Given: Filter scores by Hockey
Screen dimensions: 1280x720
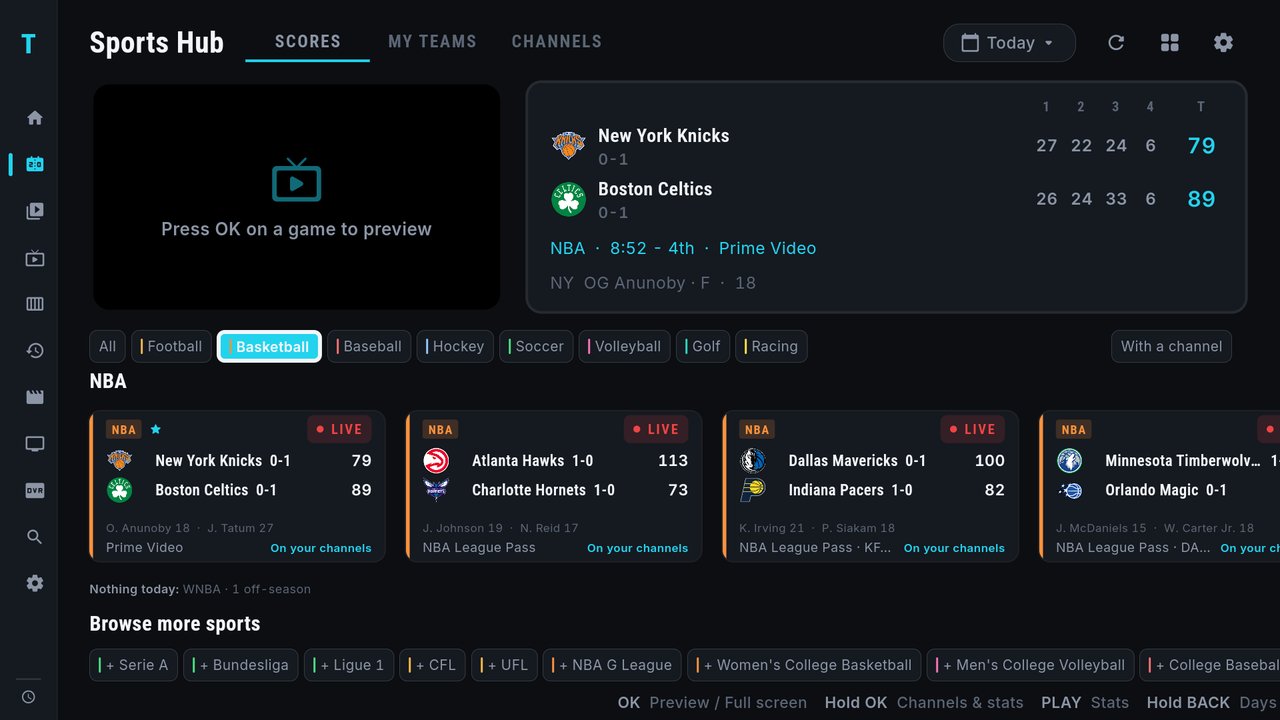Looking at the screenshot, I should [455, 346].
